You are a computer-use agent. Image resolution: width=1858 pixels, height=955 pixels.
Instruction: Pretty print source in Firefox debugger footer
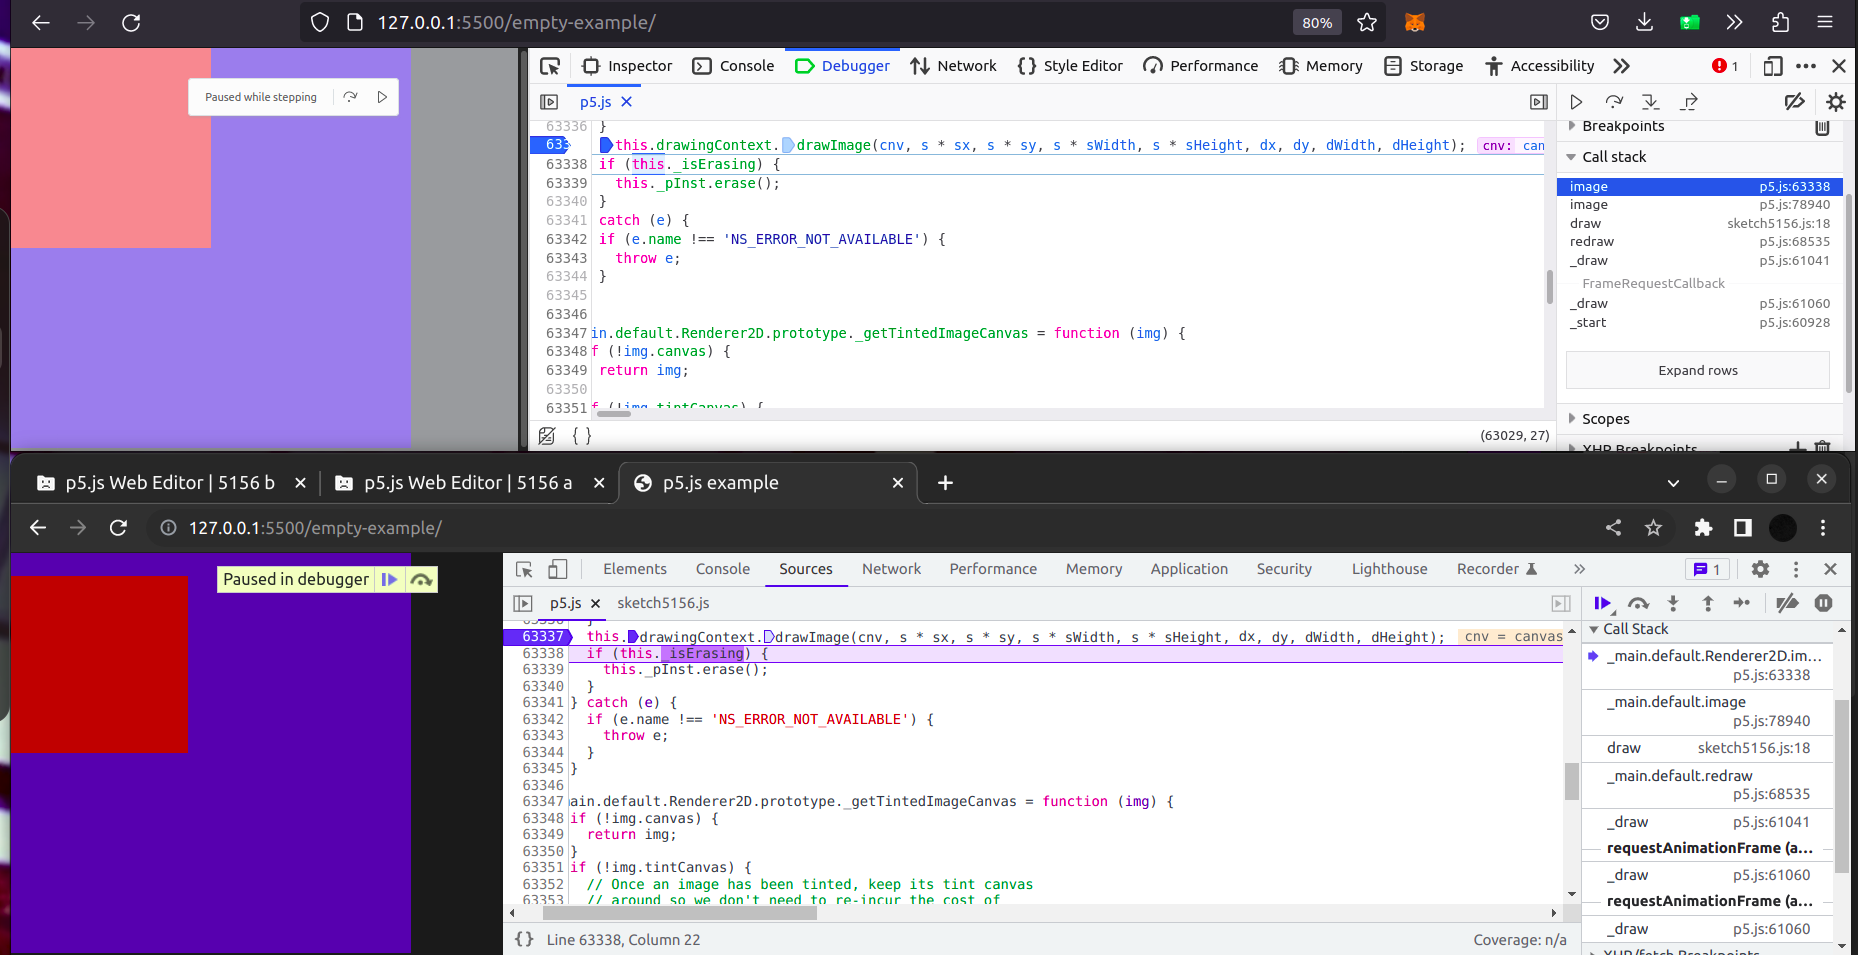(x=582, y=436)
